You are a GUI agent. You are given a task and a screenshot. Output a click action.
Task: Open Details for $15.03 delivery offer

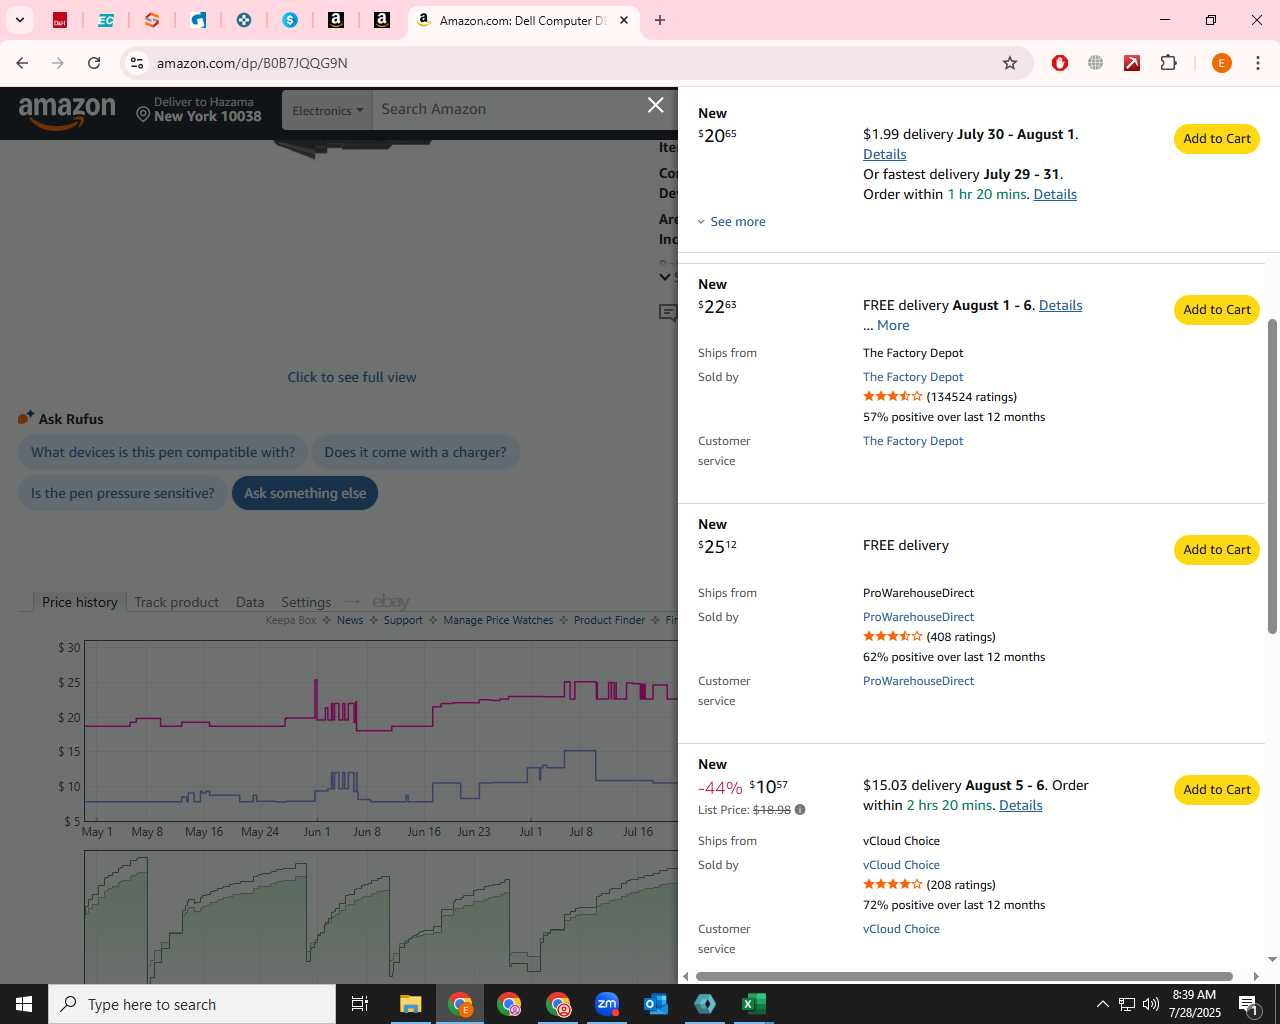[x=1020, y=805]
